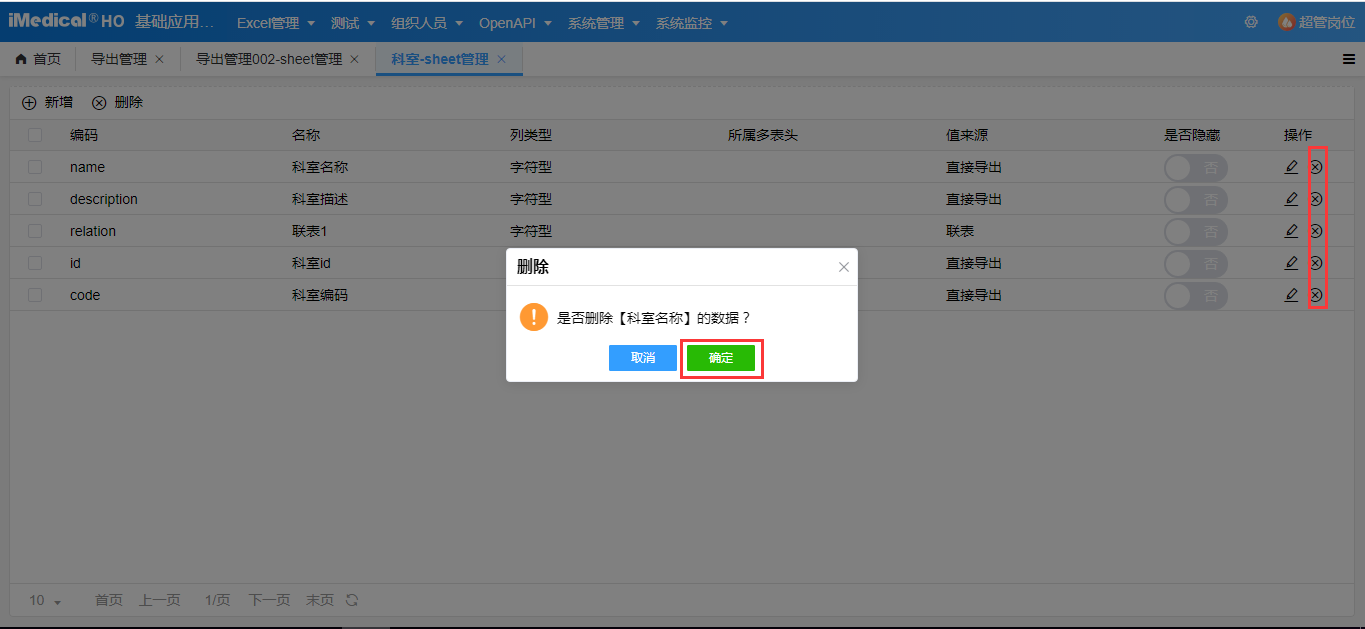Click the home icon on the 首页 tab
Viewport: 1365px width, 629px height.
tap(23, 59)
